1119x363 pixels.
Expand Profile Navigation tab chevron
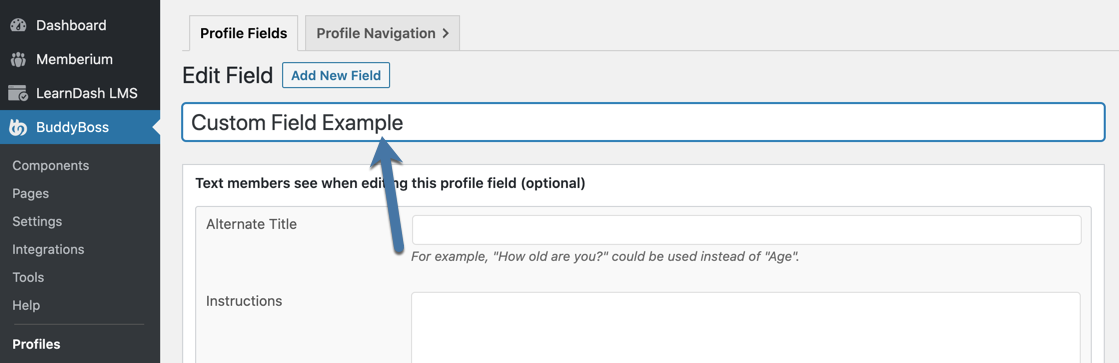445,34
